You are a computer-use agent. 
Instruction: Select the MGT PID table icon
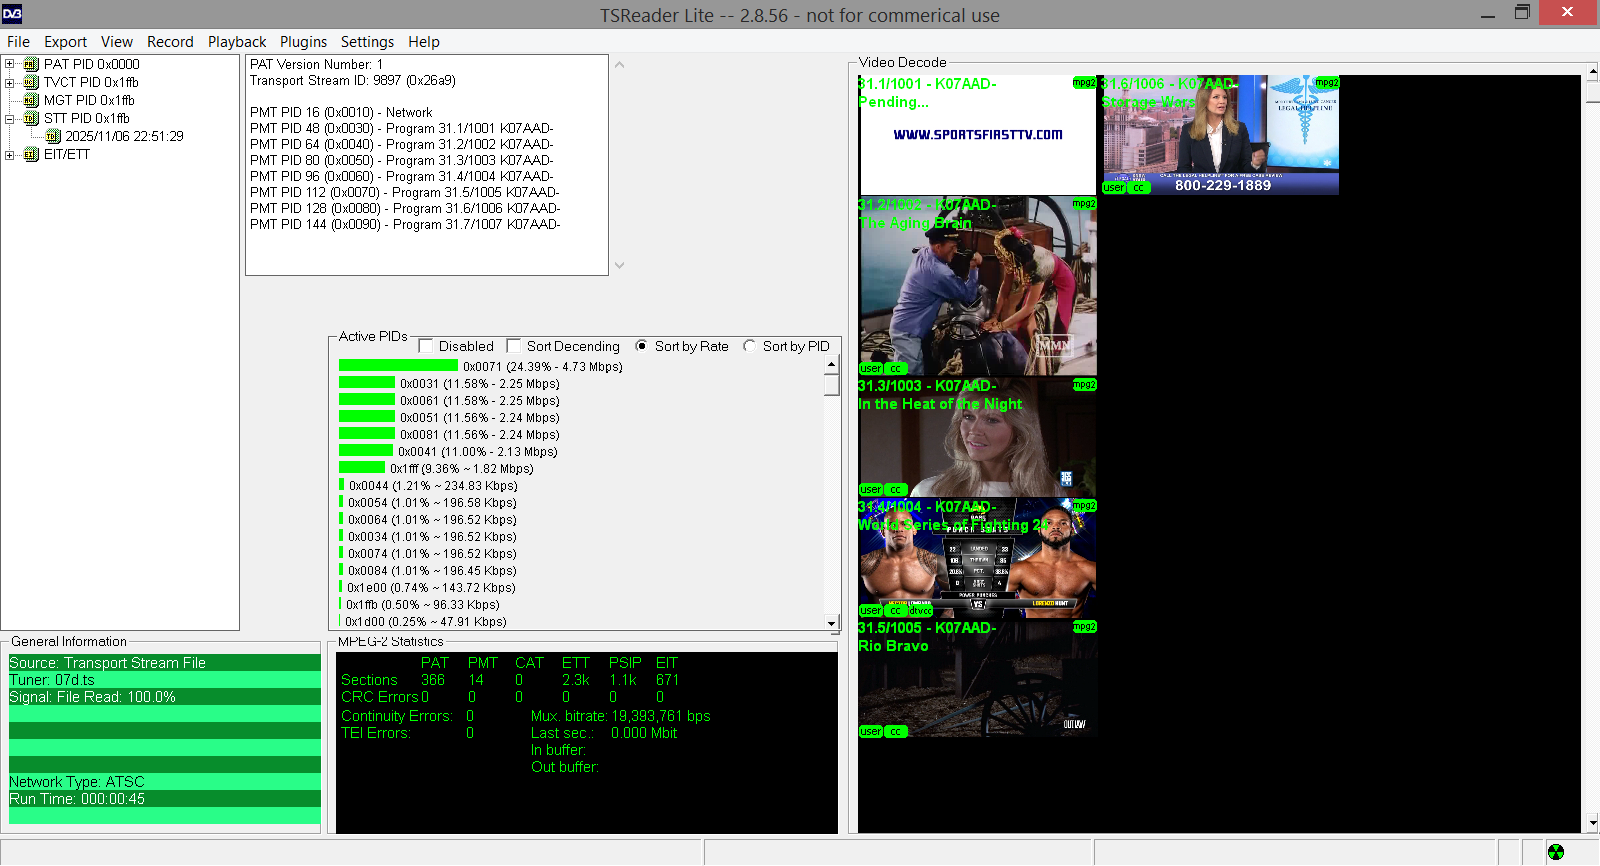pyautogui.click(x=31, y=100)
